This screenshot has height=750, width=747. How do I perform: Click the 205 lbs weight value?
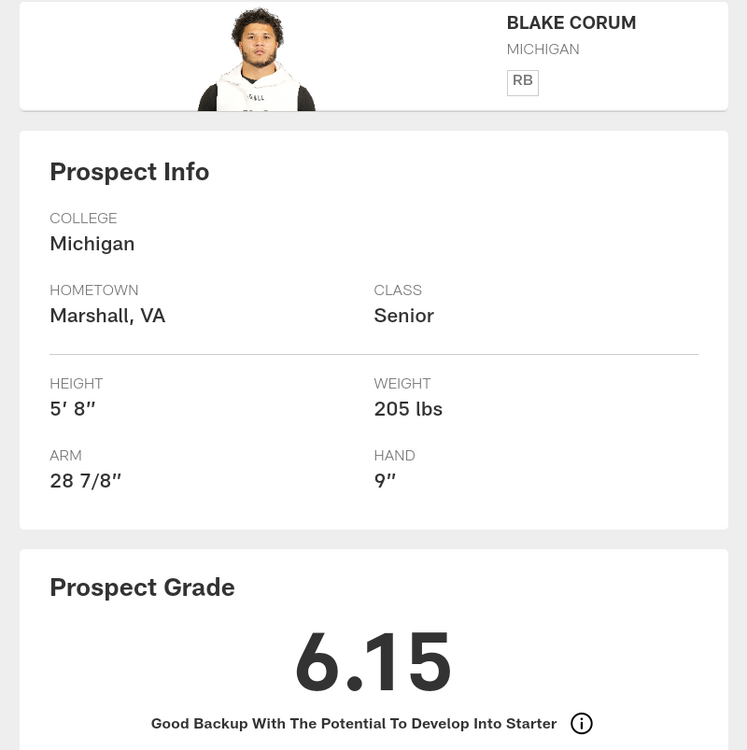click(x=408, y=409)
